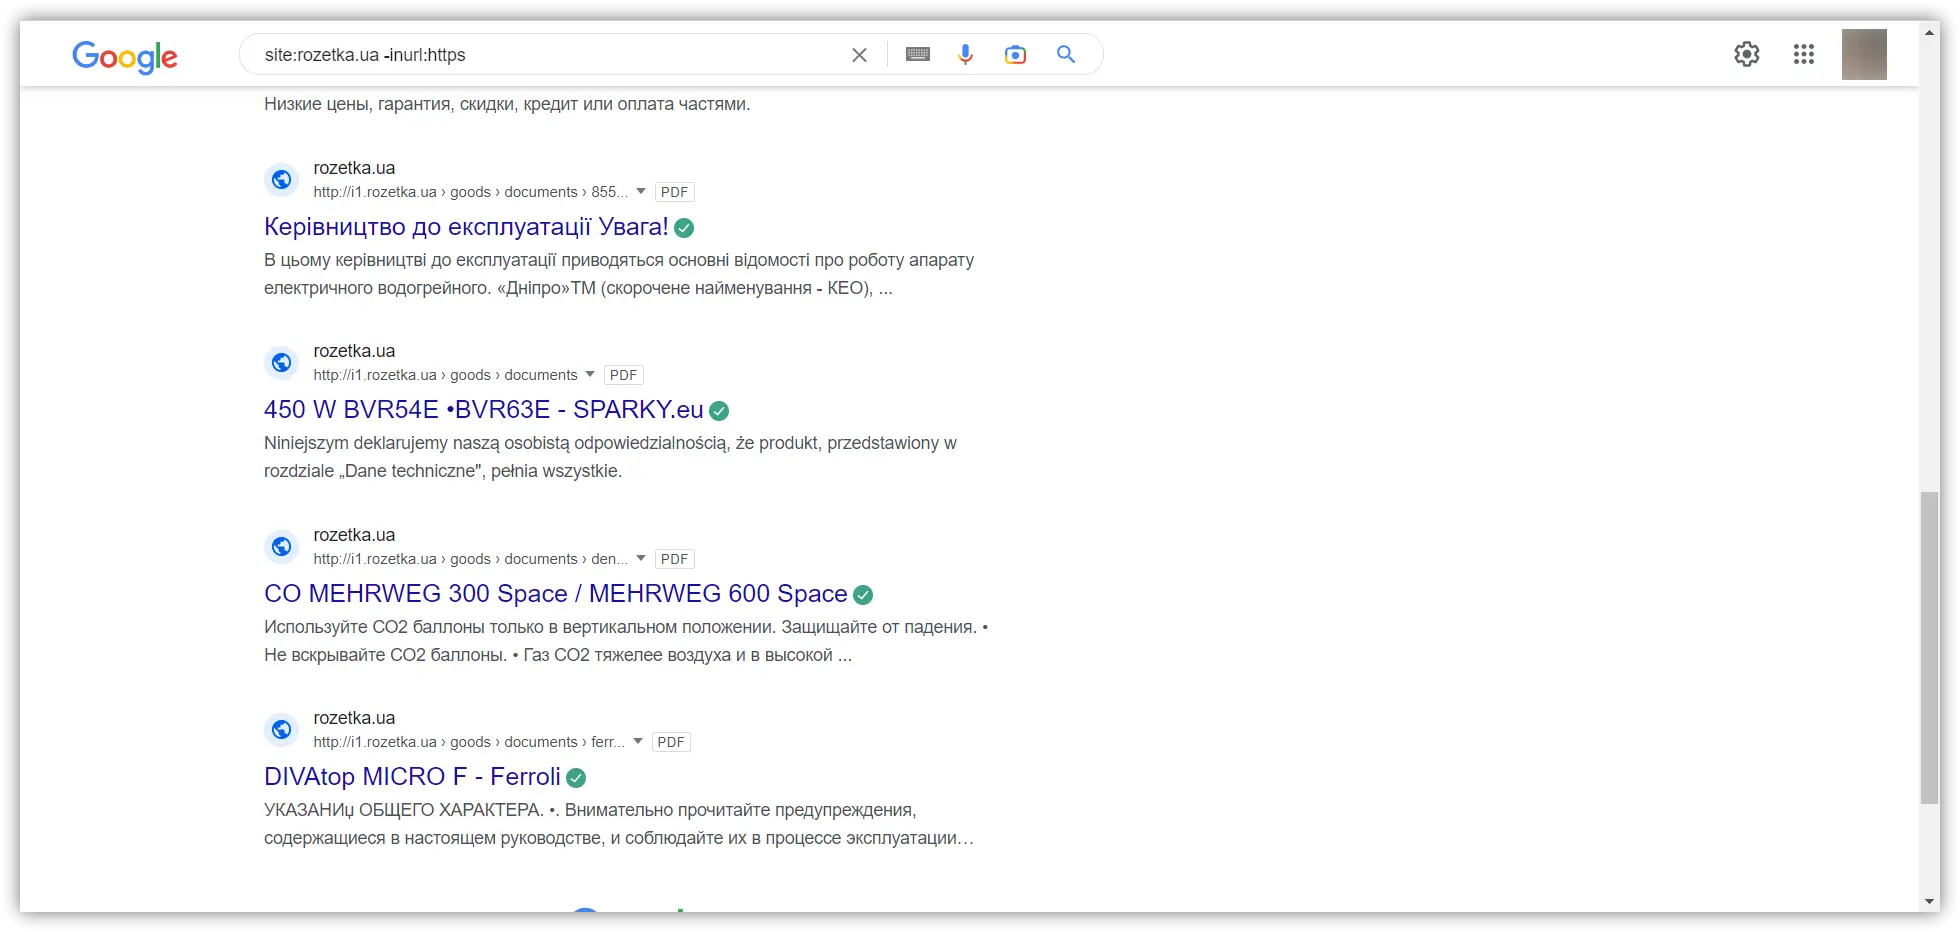This screenshot has height=932, width=1960.
Task: Click snippet starting 'Niniejszym deklarujemy'
Action: click(x=610, y=457)
